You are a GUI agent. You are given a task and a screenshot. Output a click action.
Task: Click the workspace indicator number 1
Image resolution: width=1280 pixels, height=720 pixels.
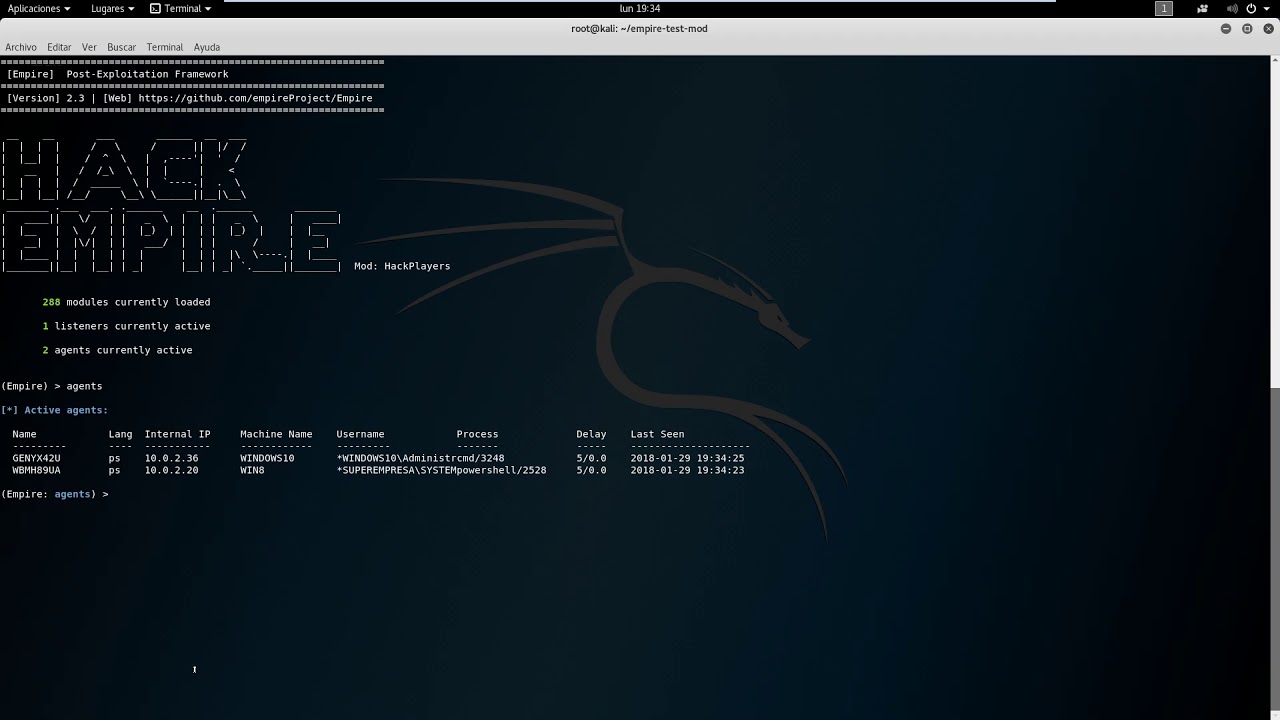(x=1164, y=8)
